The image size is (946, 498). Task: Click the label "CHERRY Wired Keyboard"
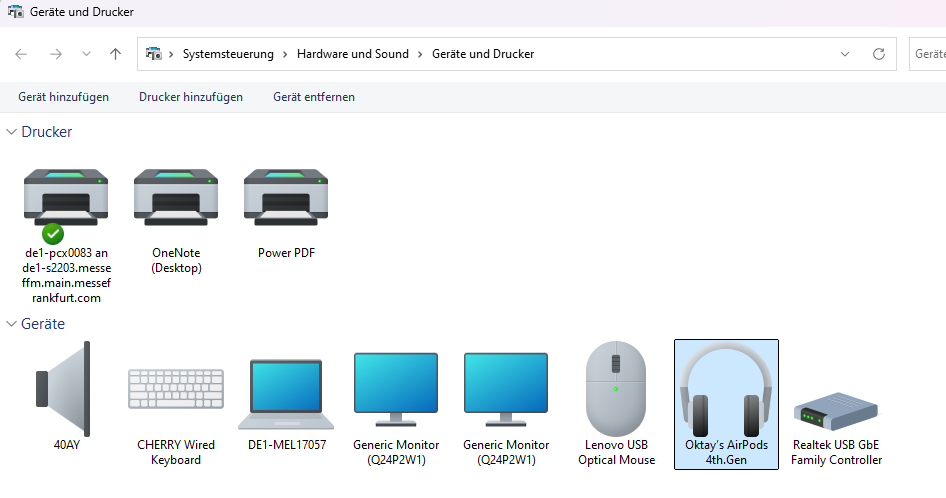tap(176, 452)
